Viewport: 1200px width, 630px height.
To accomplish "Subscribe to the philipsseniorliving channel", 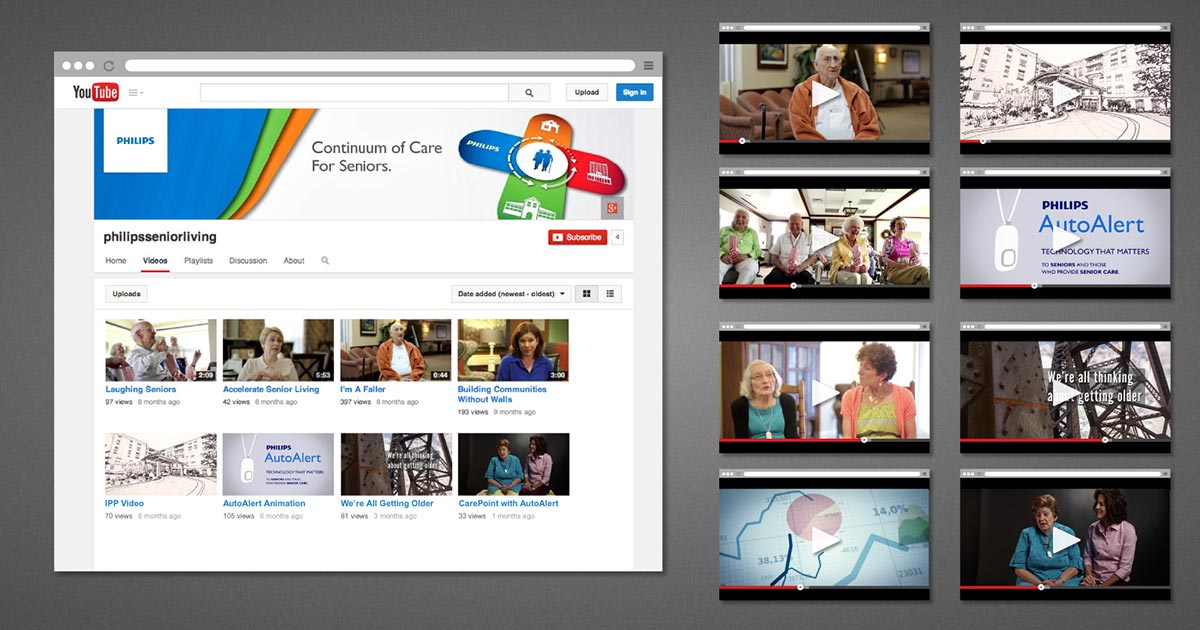I will click(x=577, y=237).
